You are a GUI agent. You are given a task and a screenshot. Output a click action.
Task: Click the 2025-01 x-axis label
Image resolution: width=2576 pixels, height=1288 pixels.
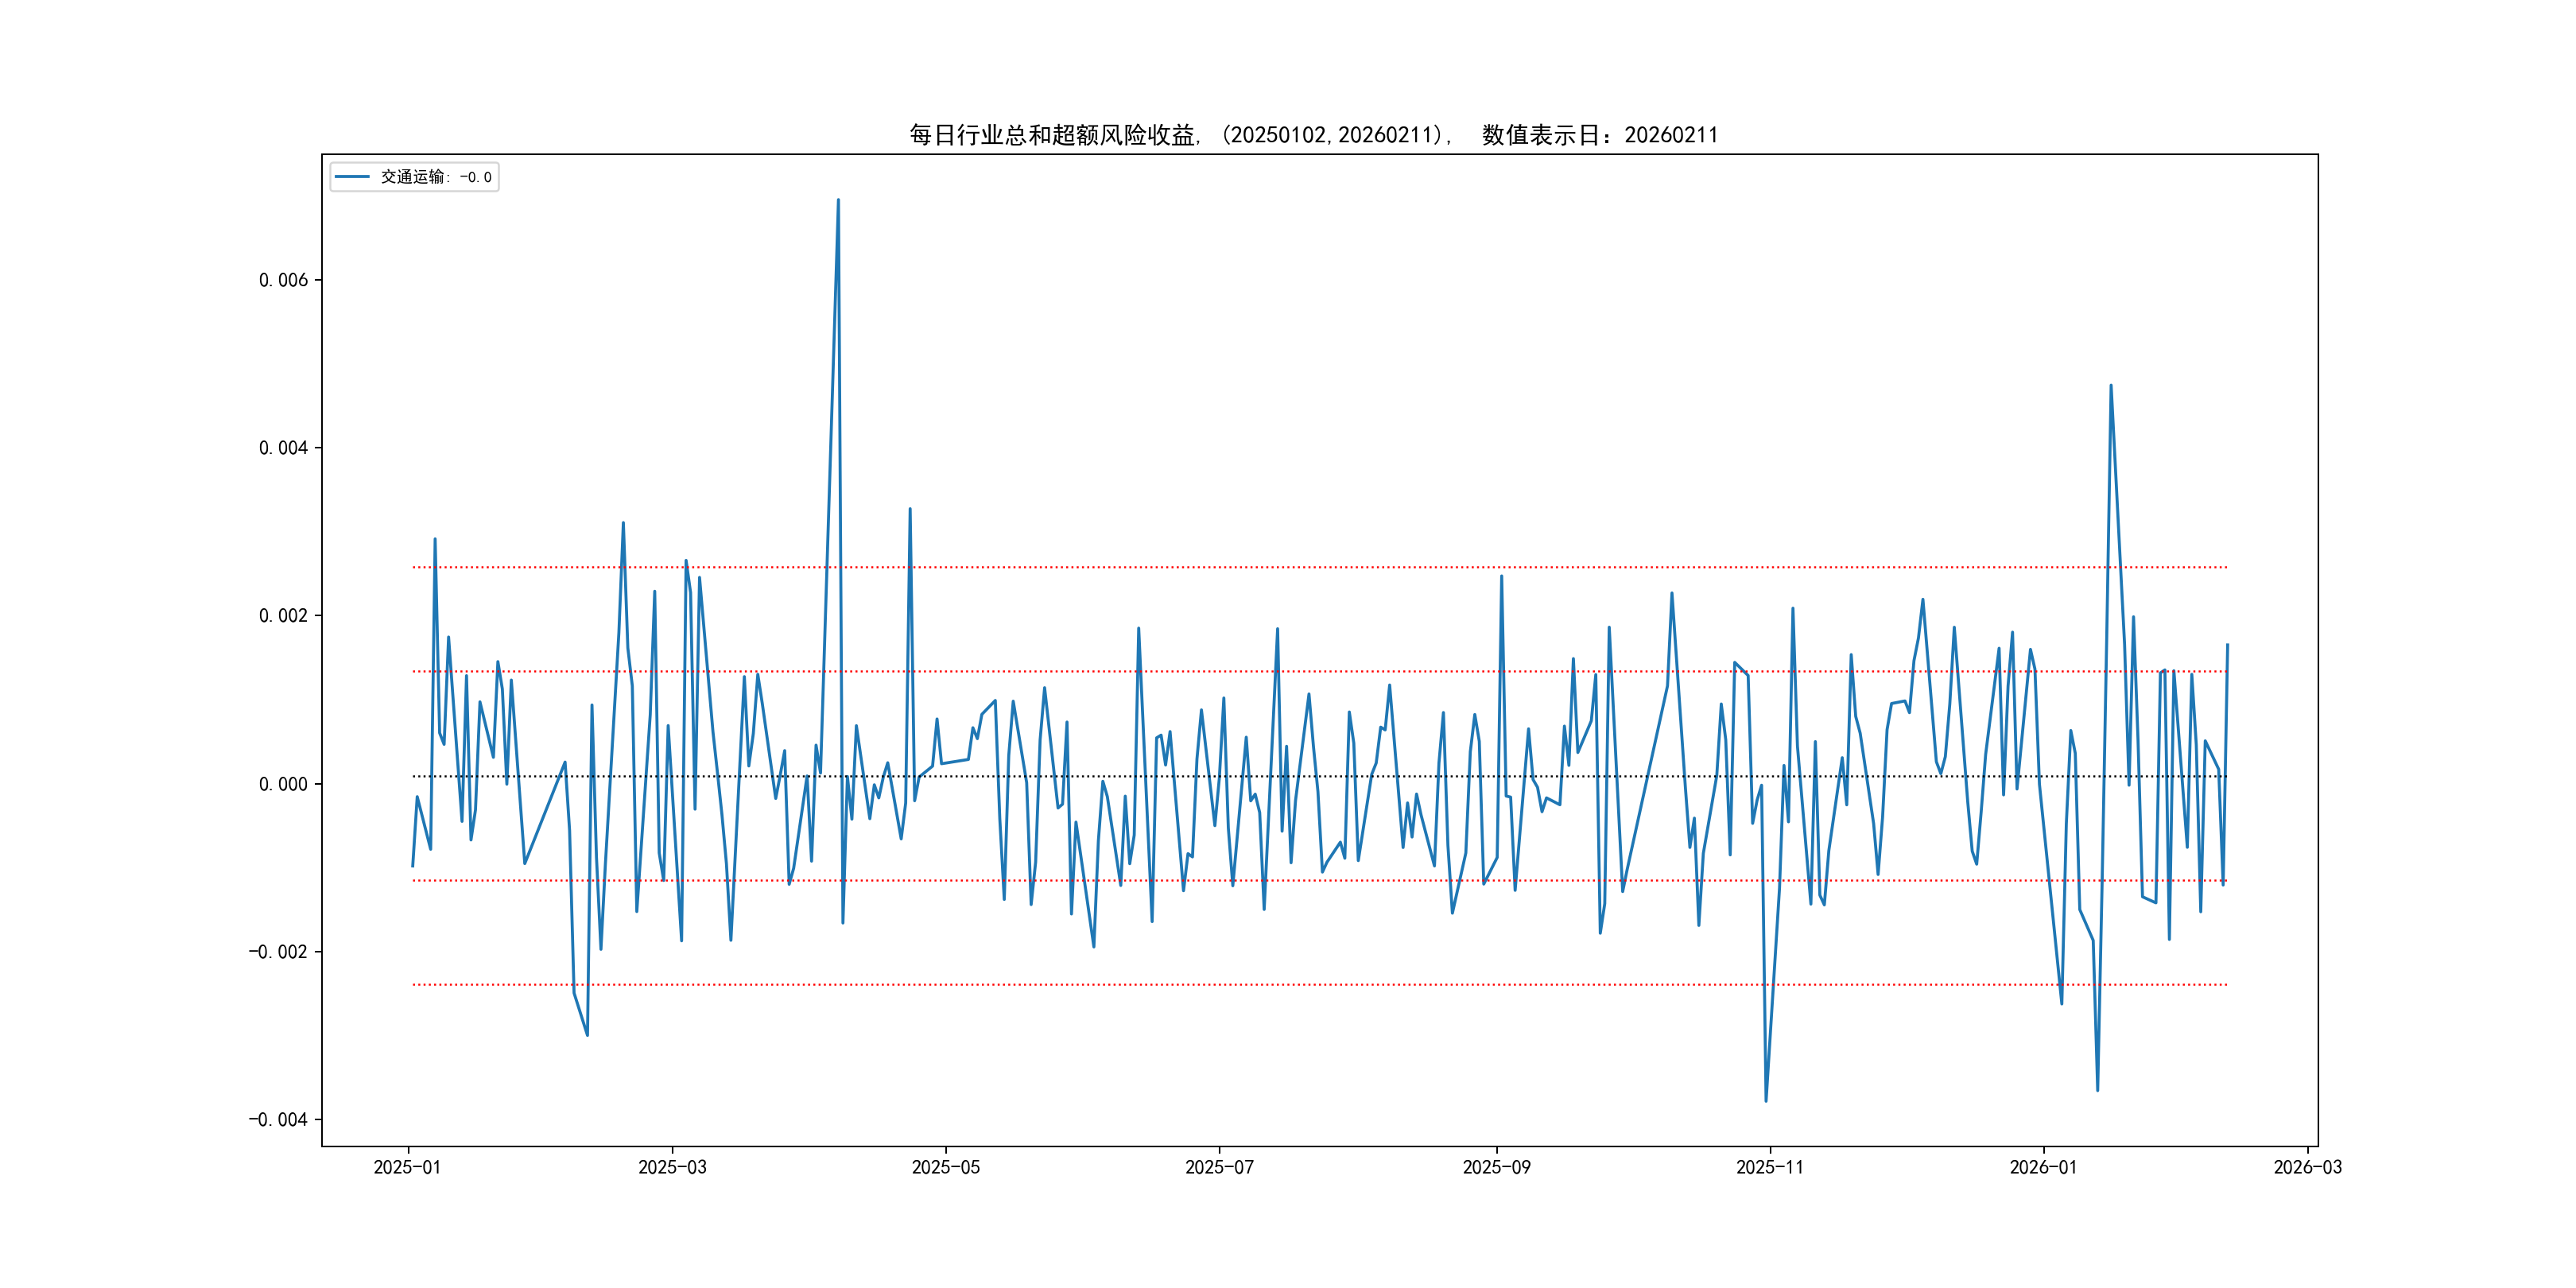pyautogui.click(x=407, y=1168)
